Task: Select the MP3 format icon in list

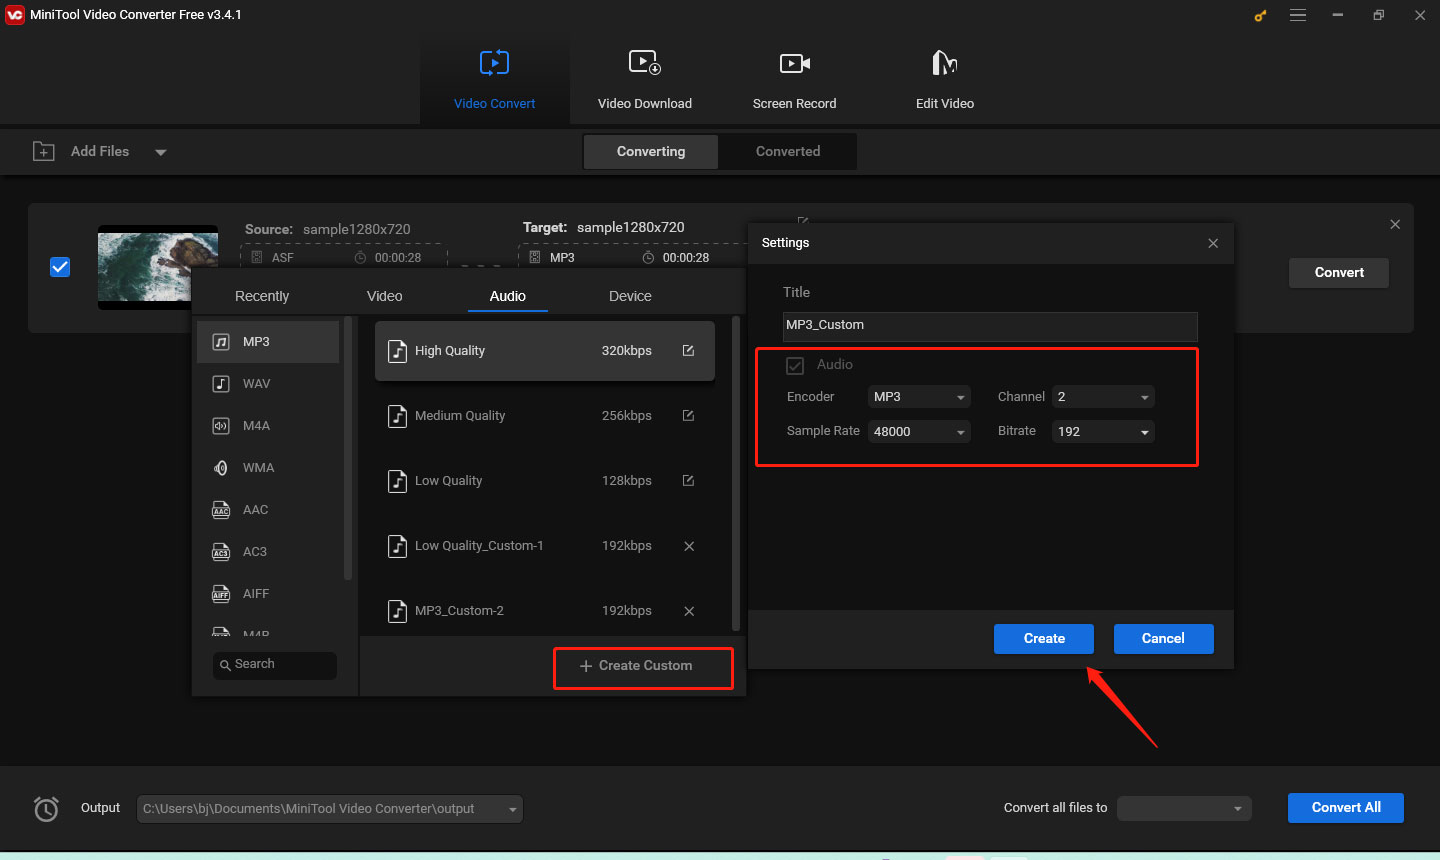Action: (x=221, y=342)
